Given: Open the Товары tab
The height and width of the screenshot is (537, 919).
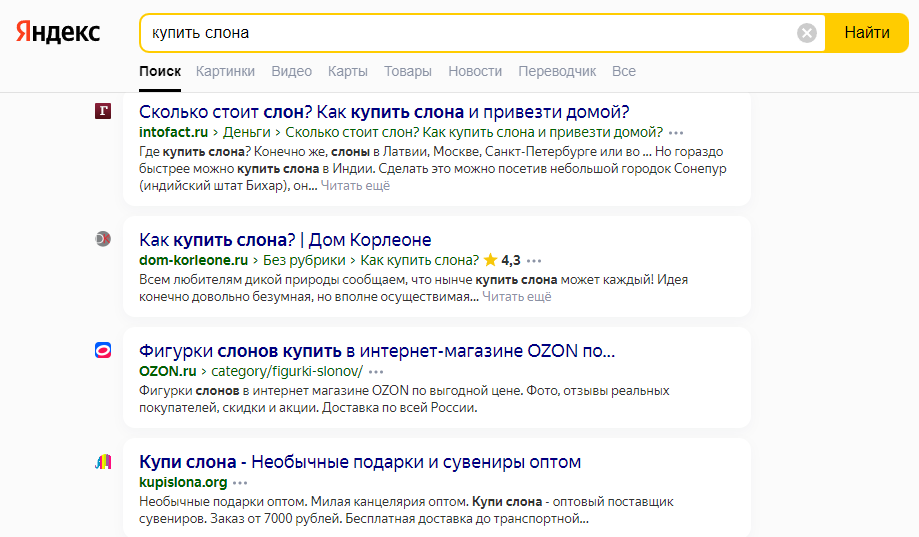Looking at the screenshot, I should tap(408, 72).
